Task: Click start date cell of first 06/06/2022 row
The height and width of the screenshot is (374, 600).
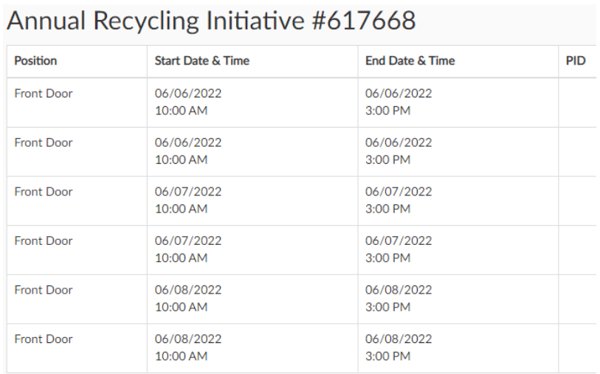Action: pos(253,103)
